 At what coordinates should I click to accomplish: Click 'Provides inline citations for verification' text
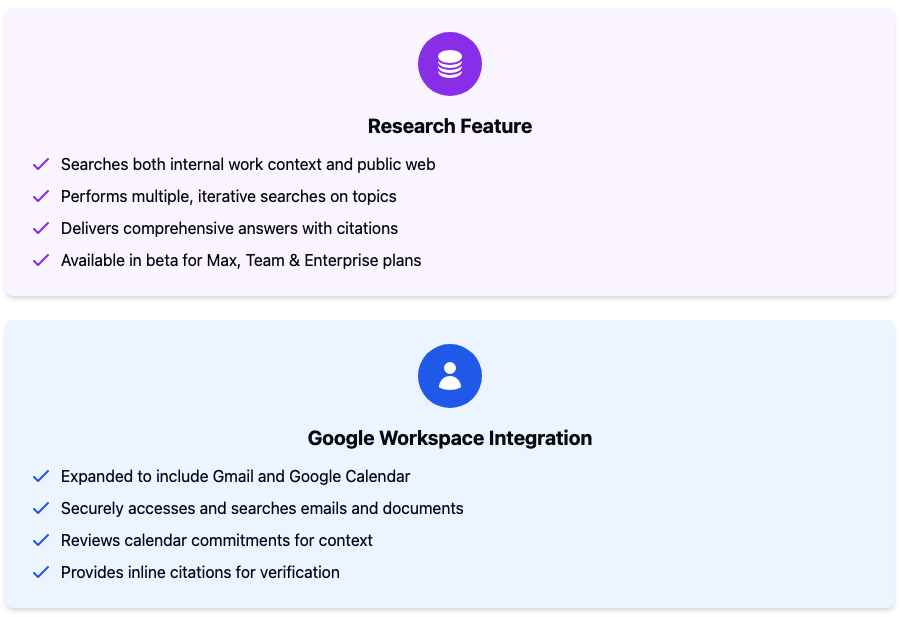(200, 573)
